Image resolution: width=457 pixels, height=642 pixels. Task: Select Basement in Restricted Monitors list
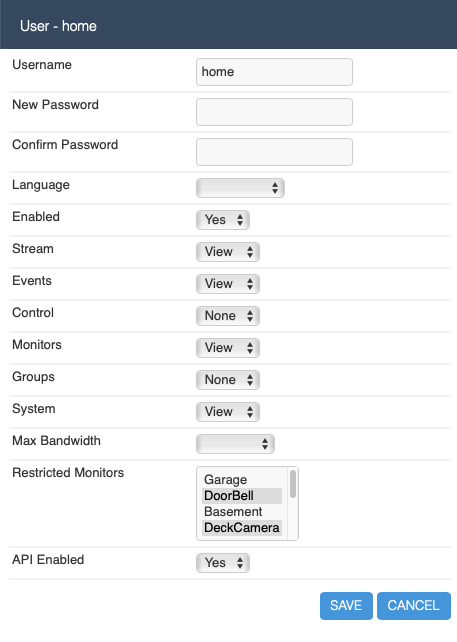coord(242,511)
